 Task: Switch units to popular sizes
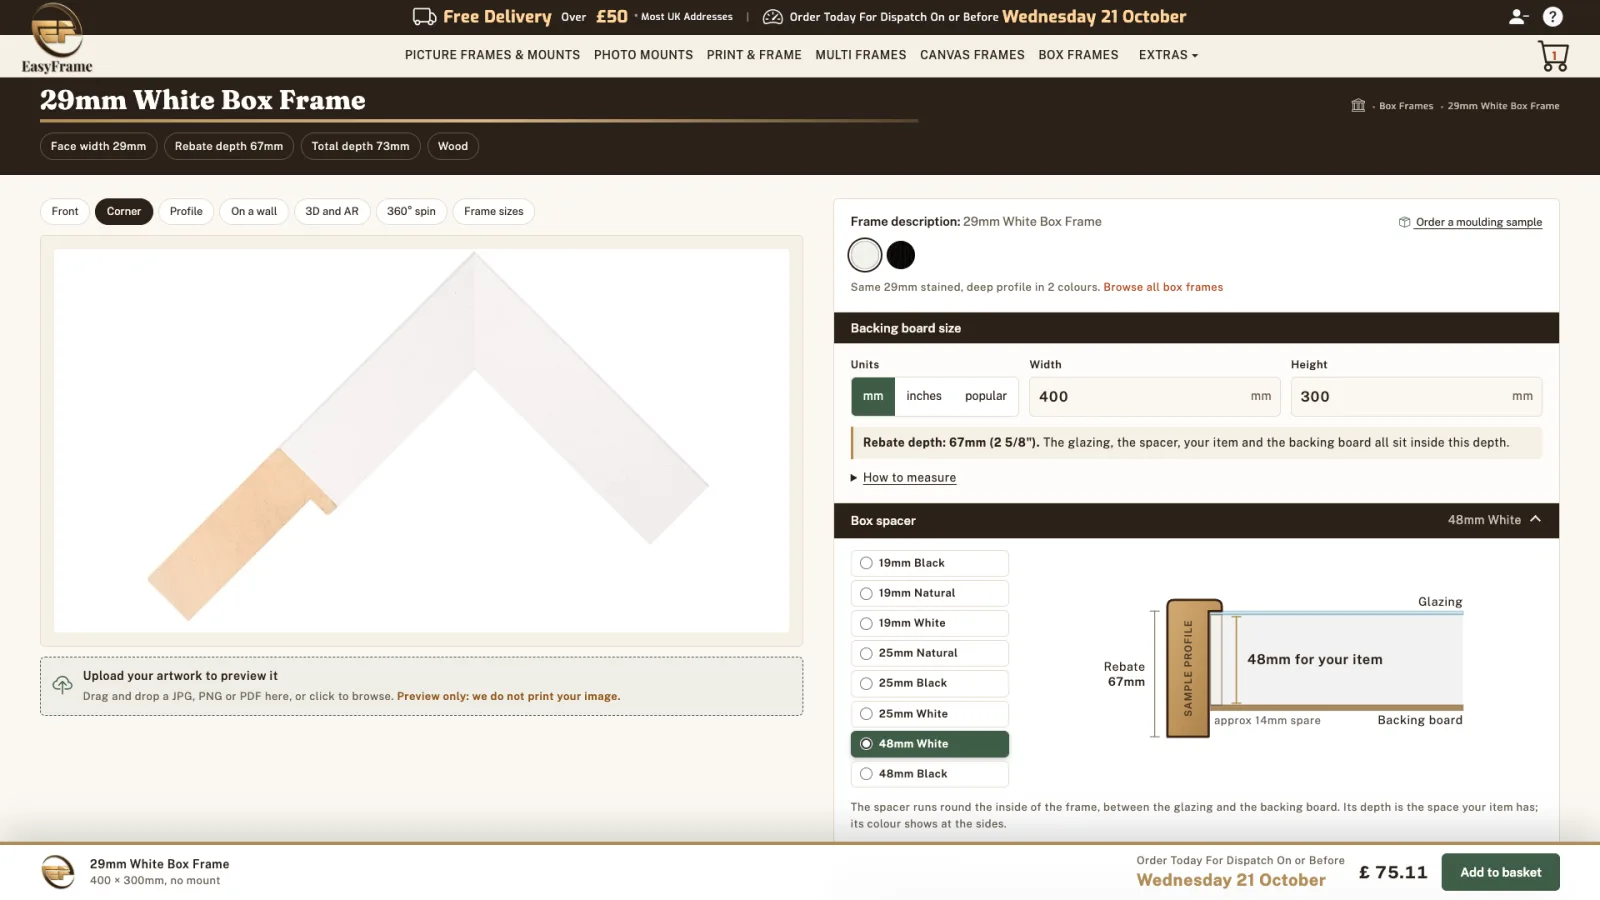(x=986, y=396)
